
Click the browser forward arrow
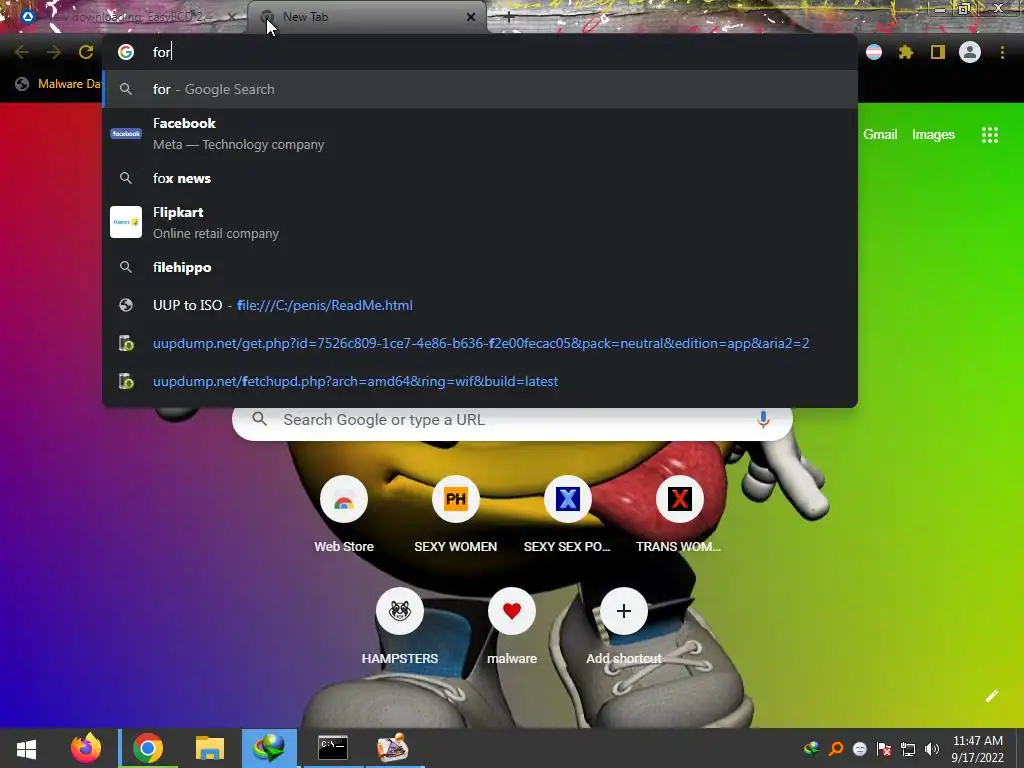click(54, 52)
